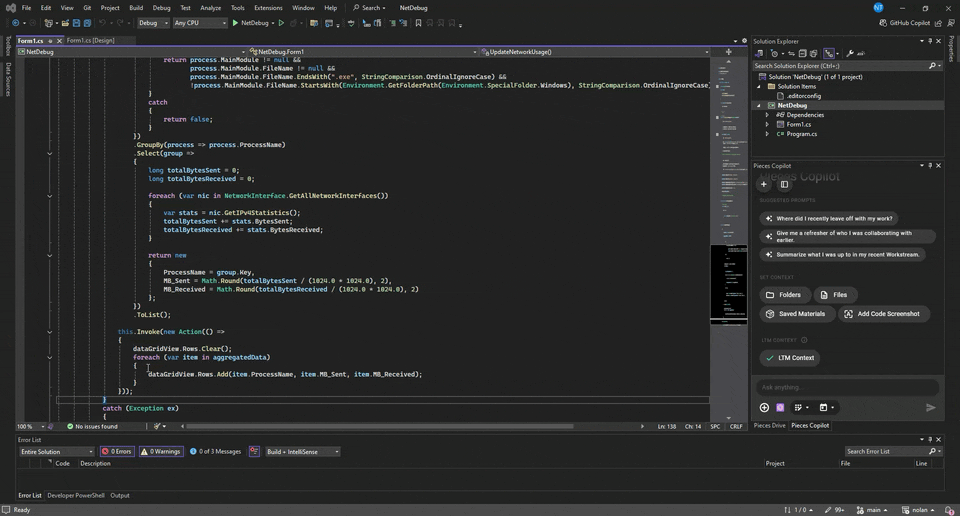
Task: Toggle the 0 Errors filter
Action: [117, 452]
